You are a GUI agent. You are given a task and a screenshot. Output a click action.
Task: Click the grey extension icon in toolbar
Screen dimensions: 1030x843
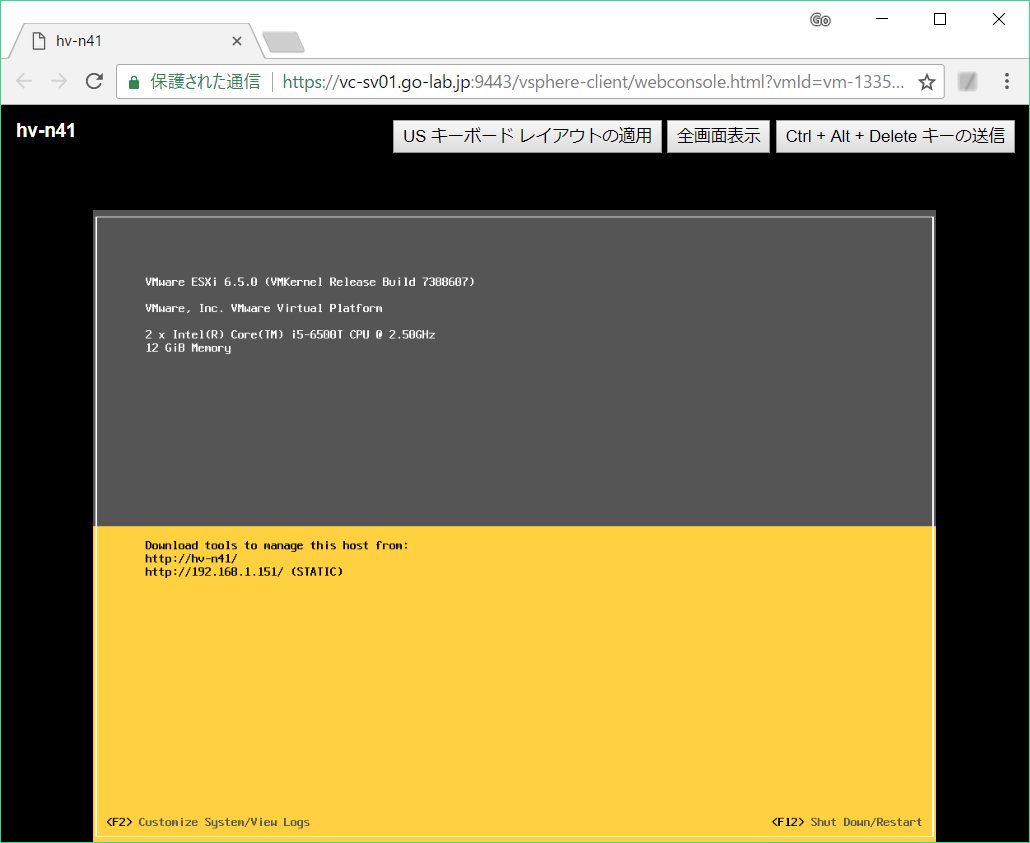[x=968, y=81]
